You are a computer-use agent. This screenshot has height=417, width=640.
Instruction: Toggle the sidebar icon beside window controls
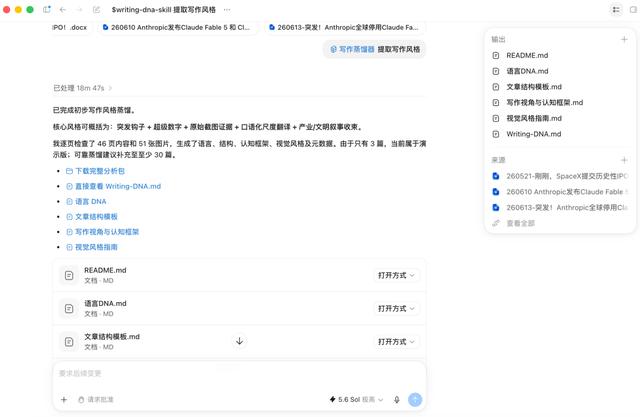[x=47, y=9]
